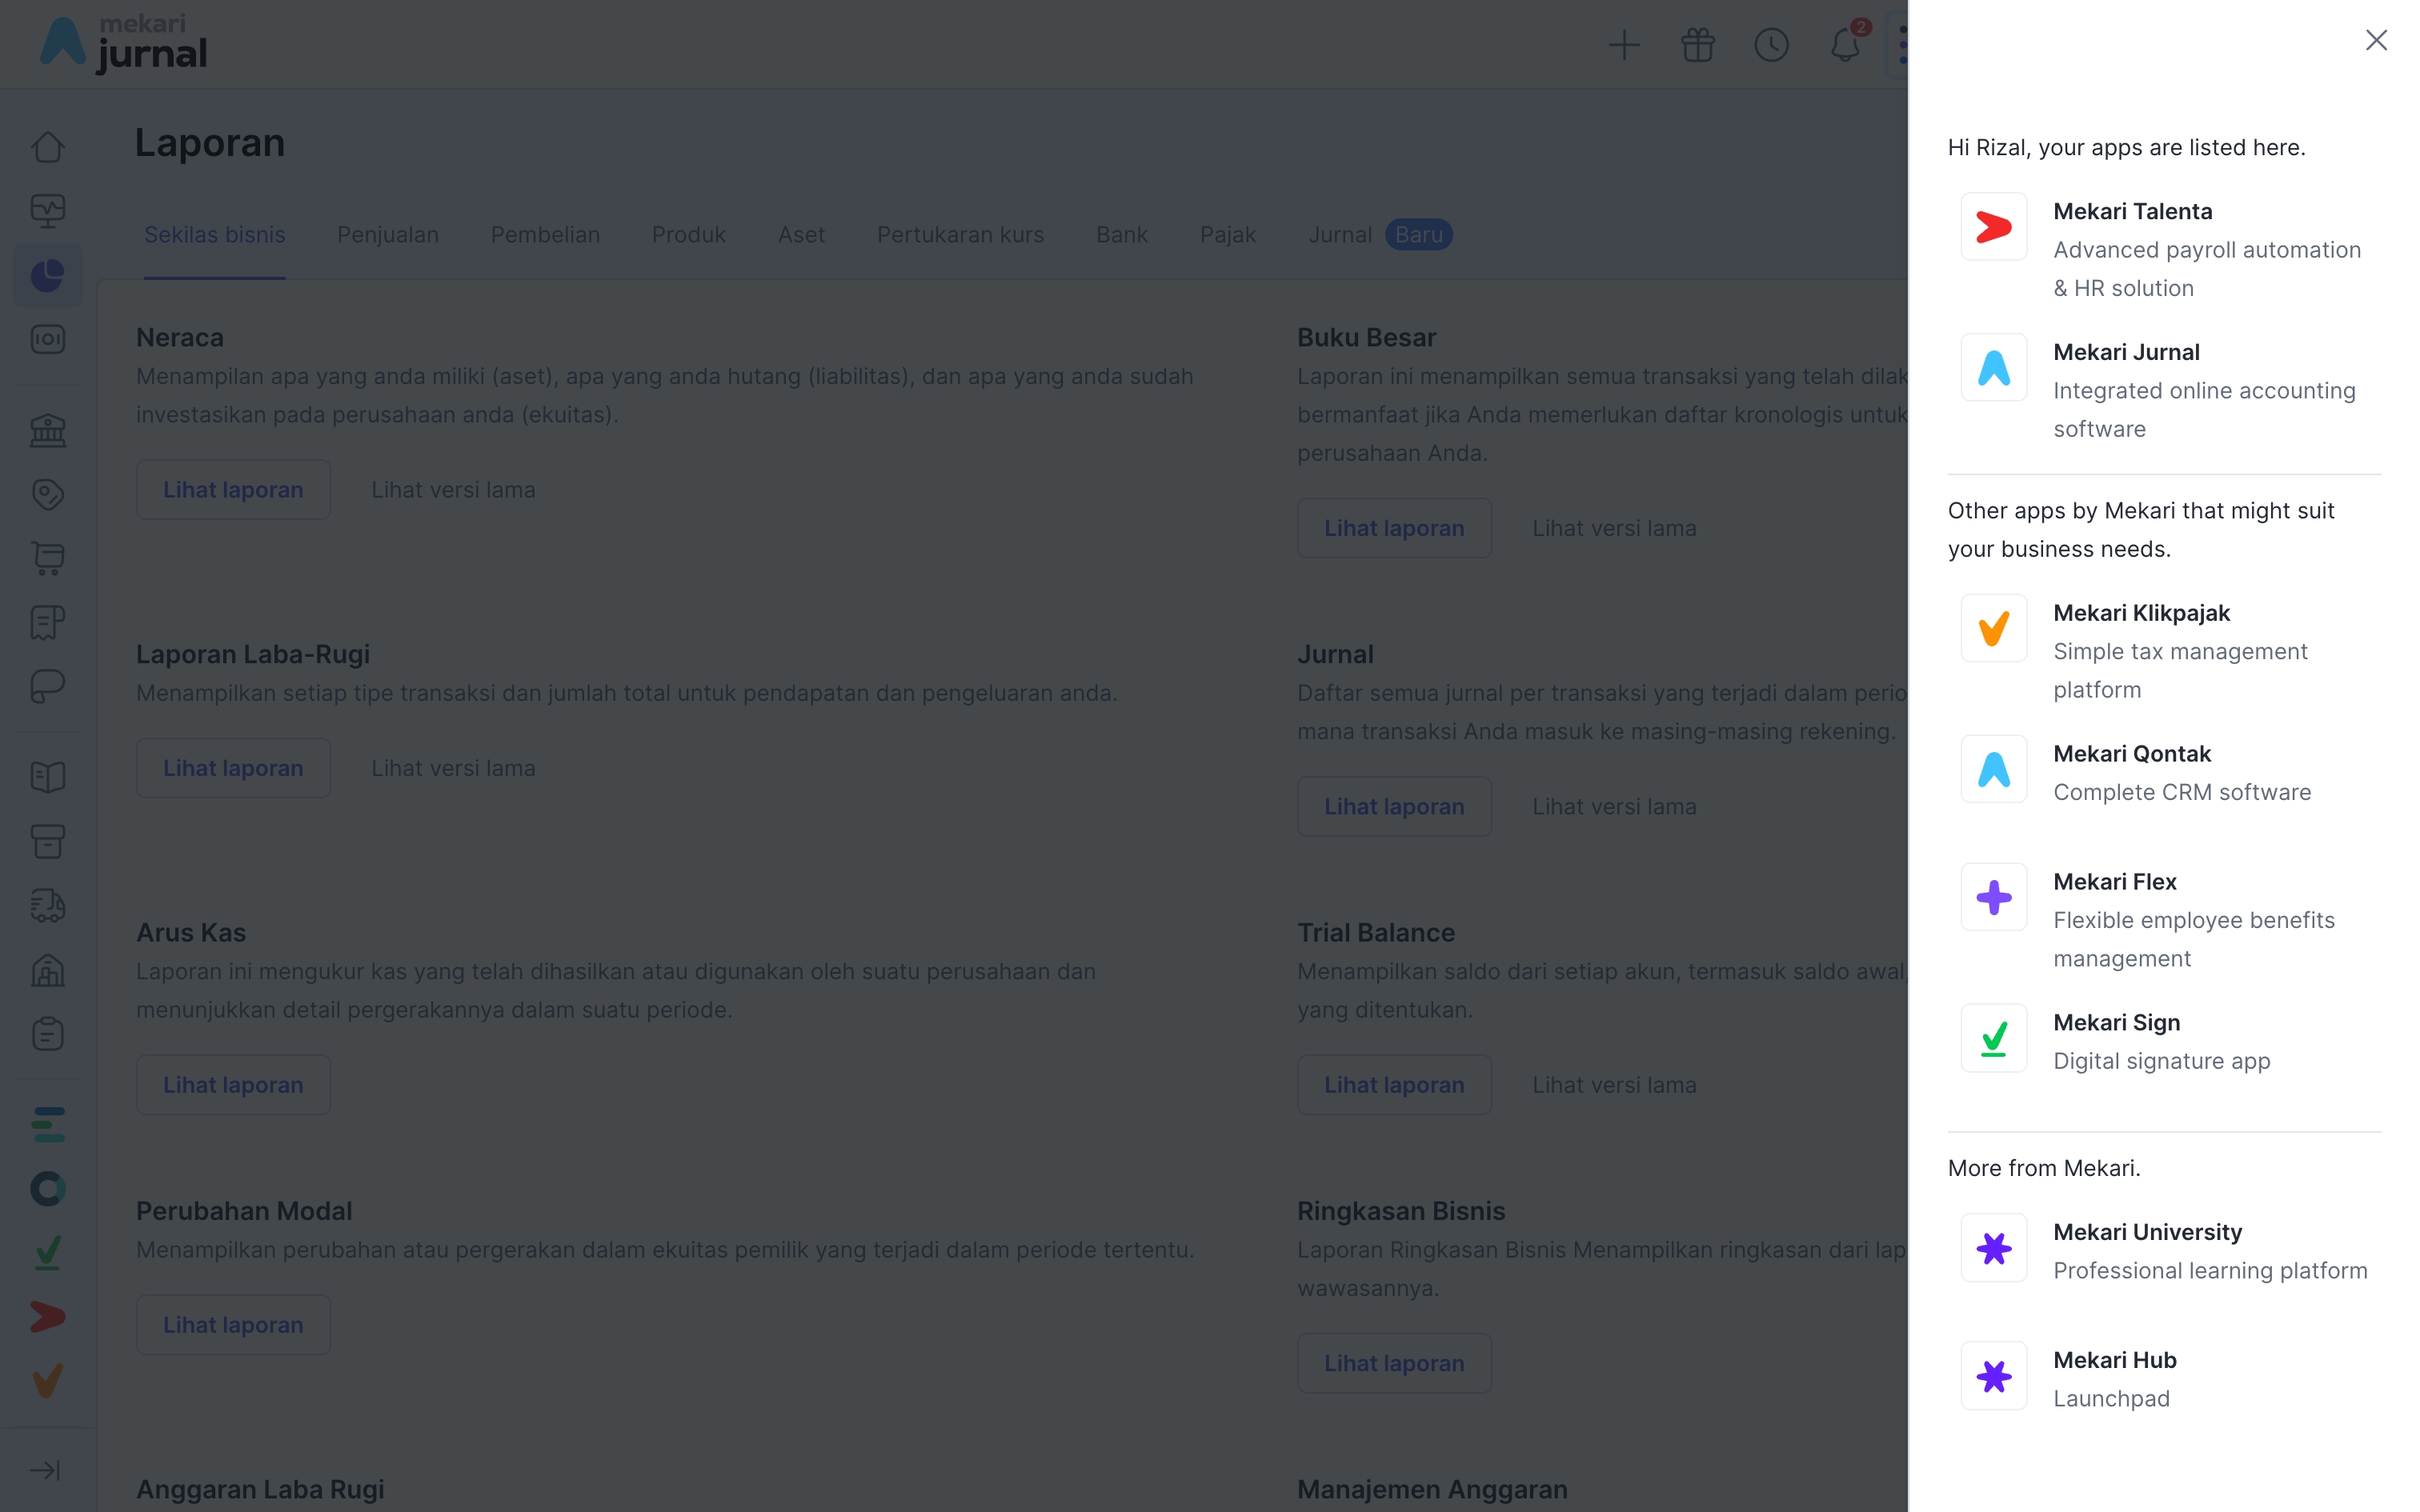Open Mekari Talenta app icon
The height and width of the screenshot is (1512, 2420).
point(1993,227)
